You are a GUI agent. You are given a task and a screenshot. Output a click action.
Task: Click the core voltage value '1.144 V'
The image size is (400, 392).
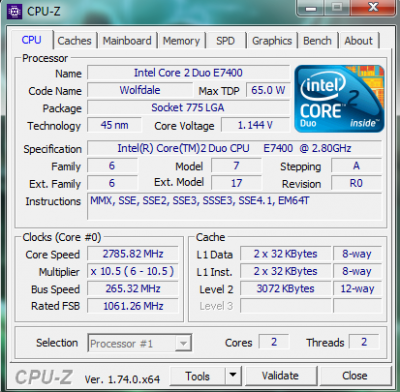(255, 125)
